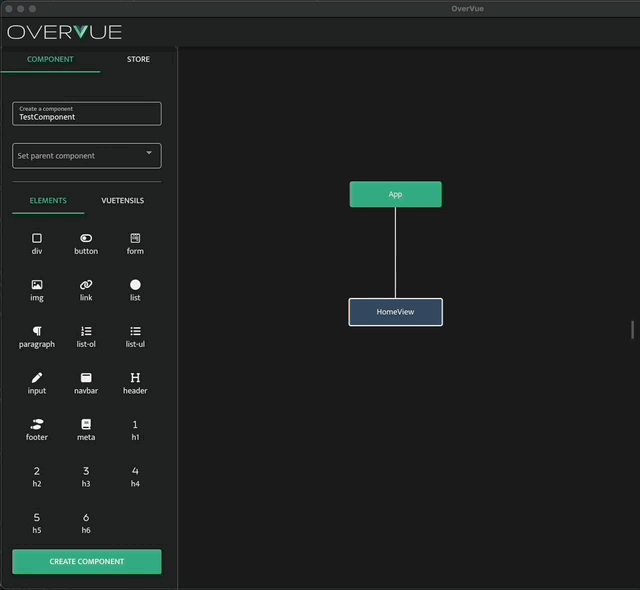The width and height of the screenshot is (640, 590).
Task: Add an input element
Action: pyautogui.click(x=37, y=384)
